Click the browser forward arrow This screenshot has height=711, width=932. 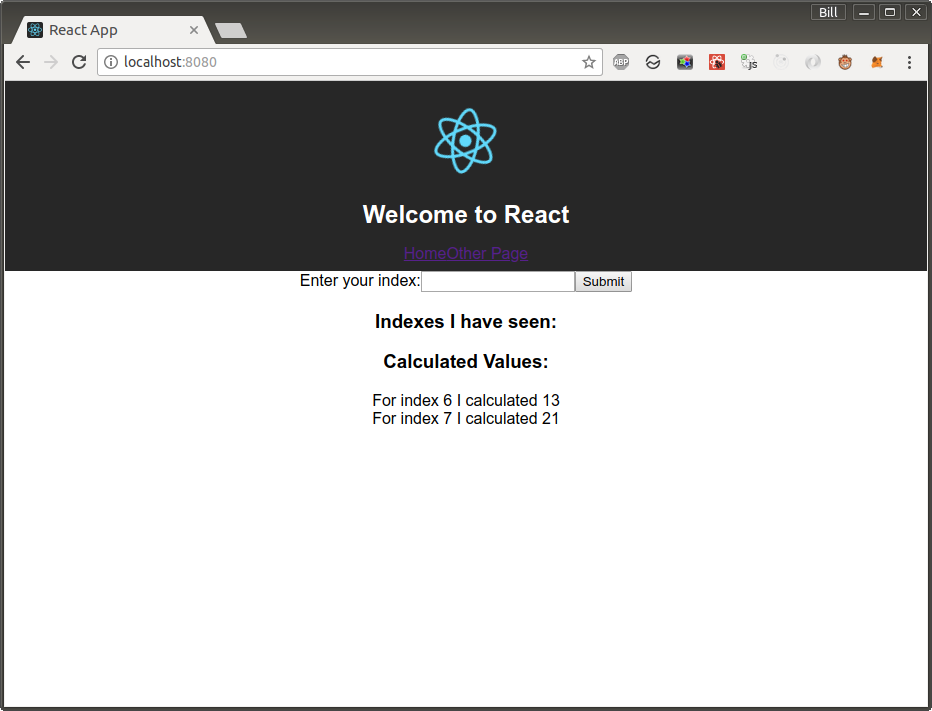pyautogui.click(x=51, y=62)
